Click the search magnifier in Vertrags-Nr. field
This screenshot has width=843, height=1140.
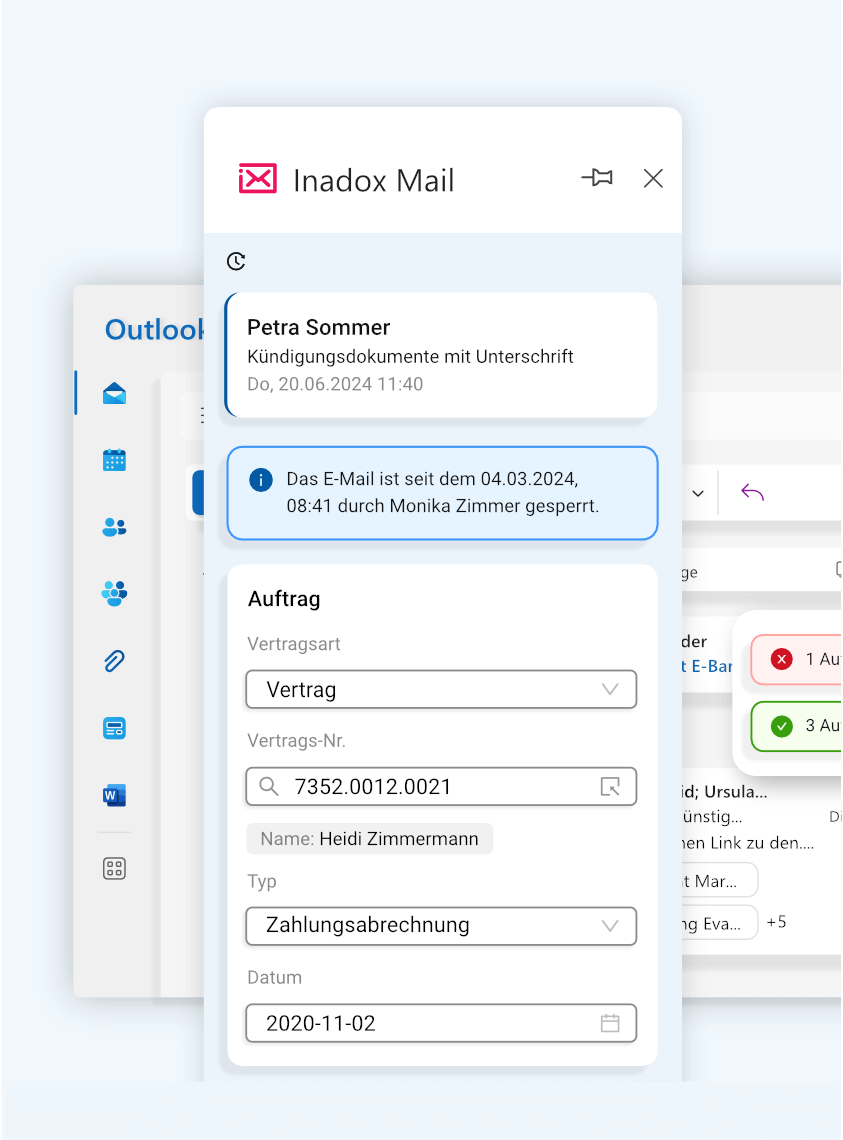coord(269,787)
